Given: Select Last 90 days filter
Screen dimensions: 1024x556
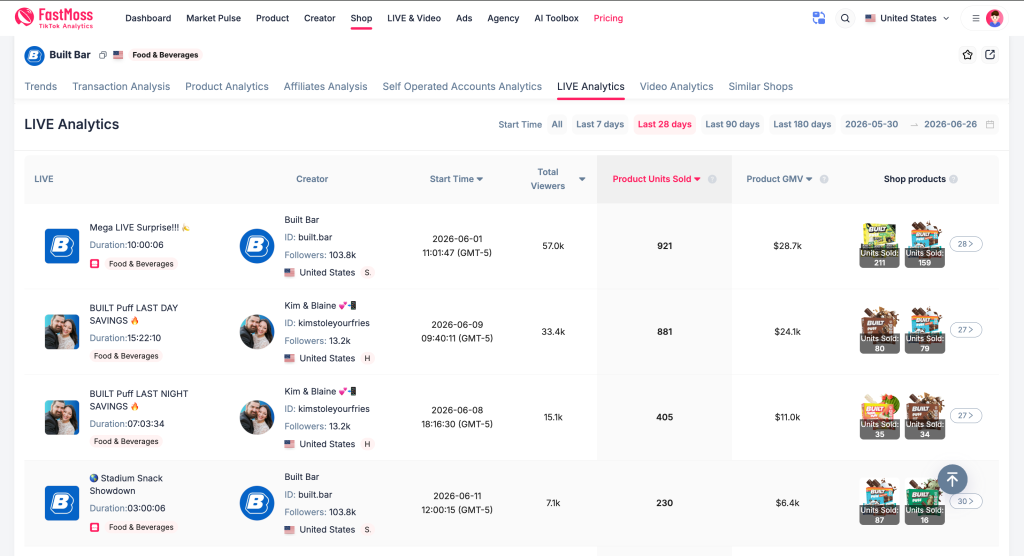Looking at the screenshot, I should point(732,124).
